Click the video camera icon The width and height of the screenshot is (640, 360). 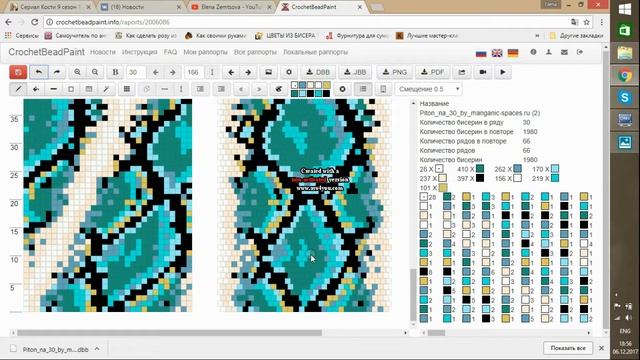[482, 72]
